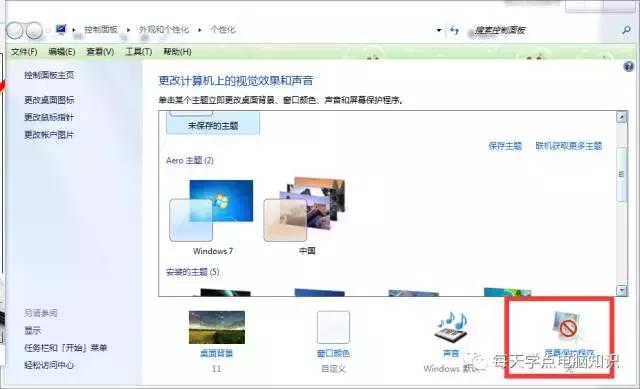Open 轻松访问中心 link
Image resolution: width=640 pixels, height=389 pixels.
pos(49,365)
